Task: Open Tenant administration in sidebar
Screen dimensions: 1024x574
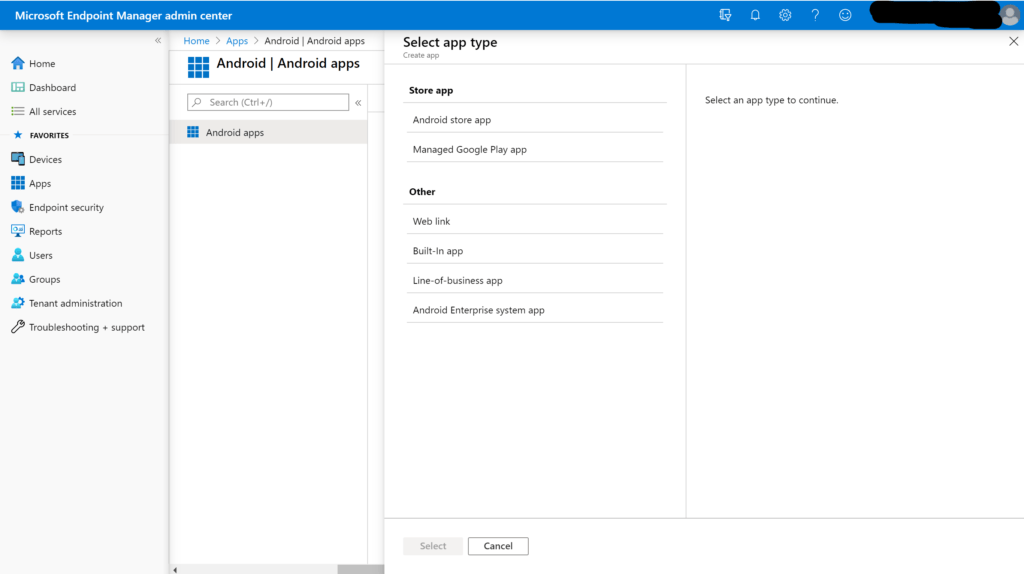Action: pos(75,303)
